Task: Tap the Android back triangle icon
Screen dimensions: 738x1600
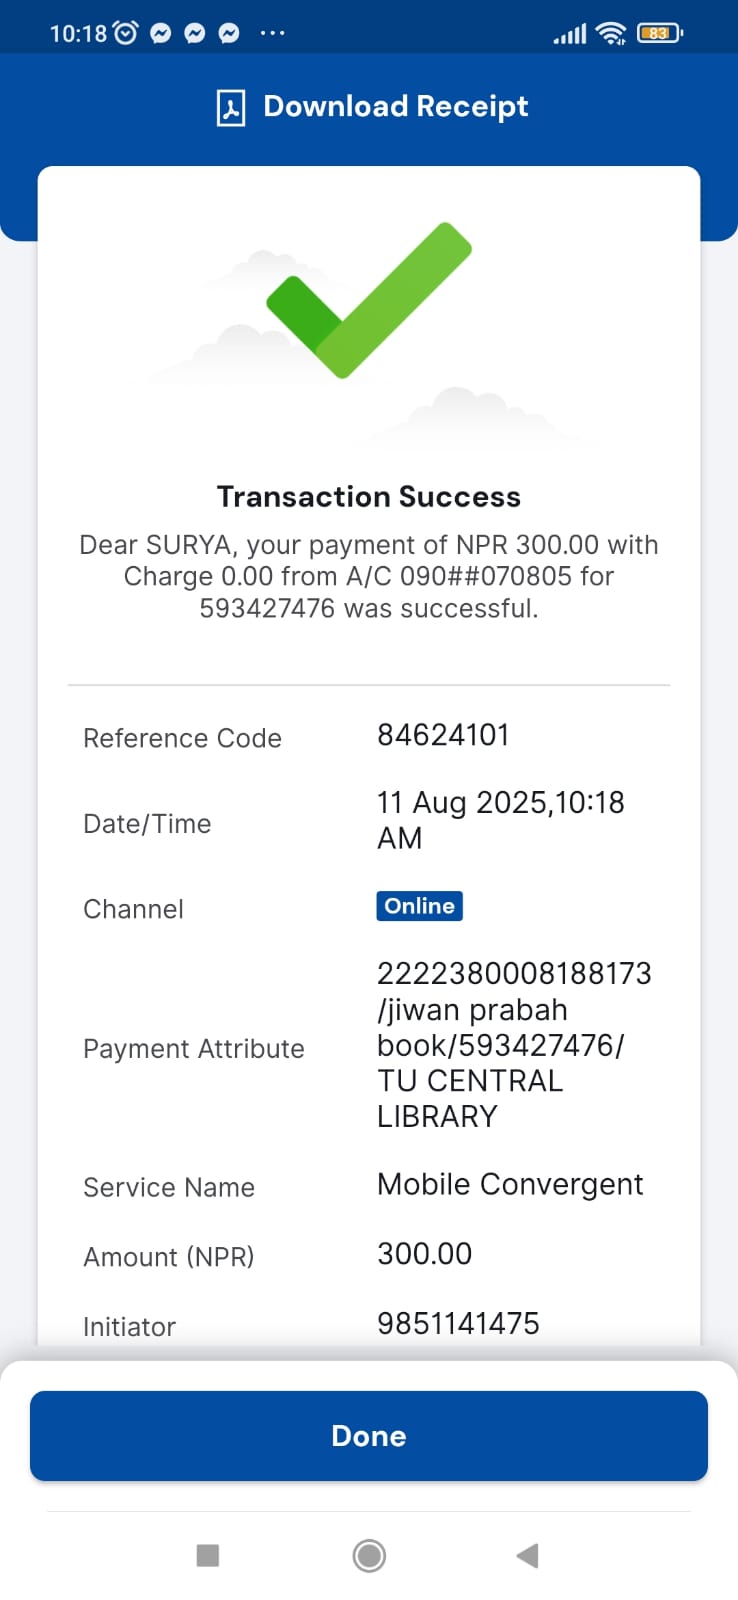Action: click(x=527, y=1555)
